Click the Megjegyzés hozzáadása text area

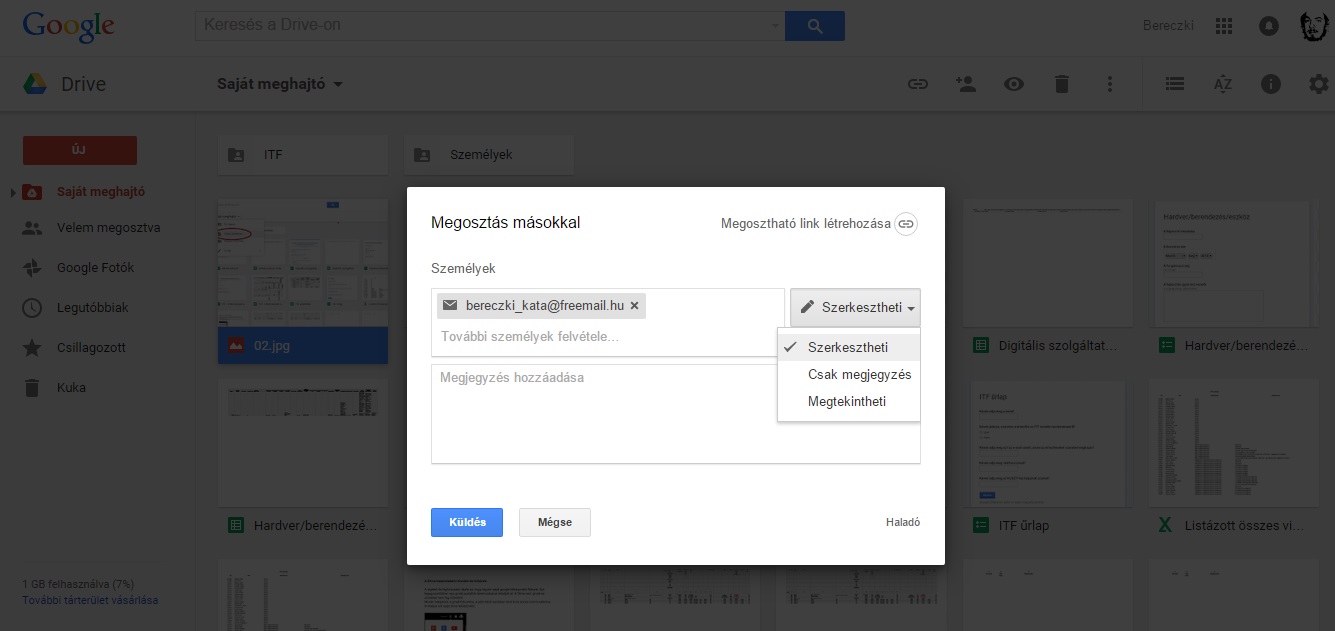pos(675,414)
